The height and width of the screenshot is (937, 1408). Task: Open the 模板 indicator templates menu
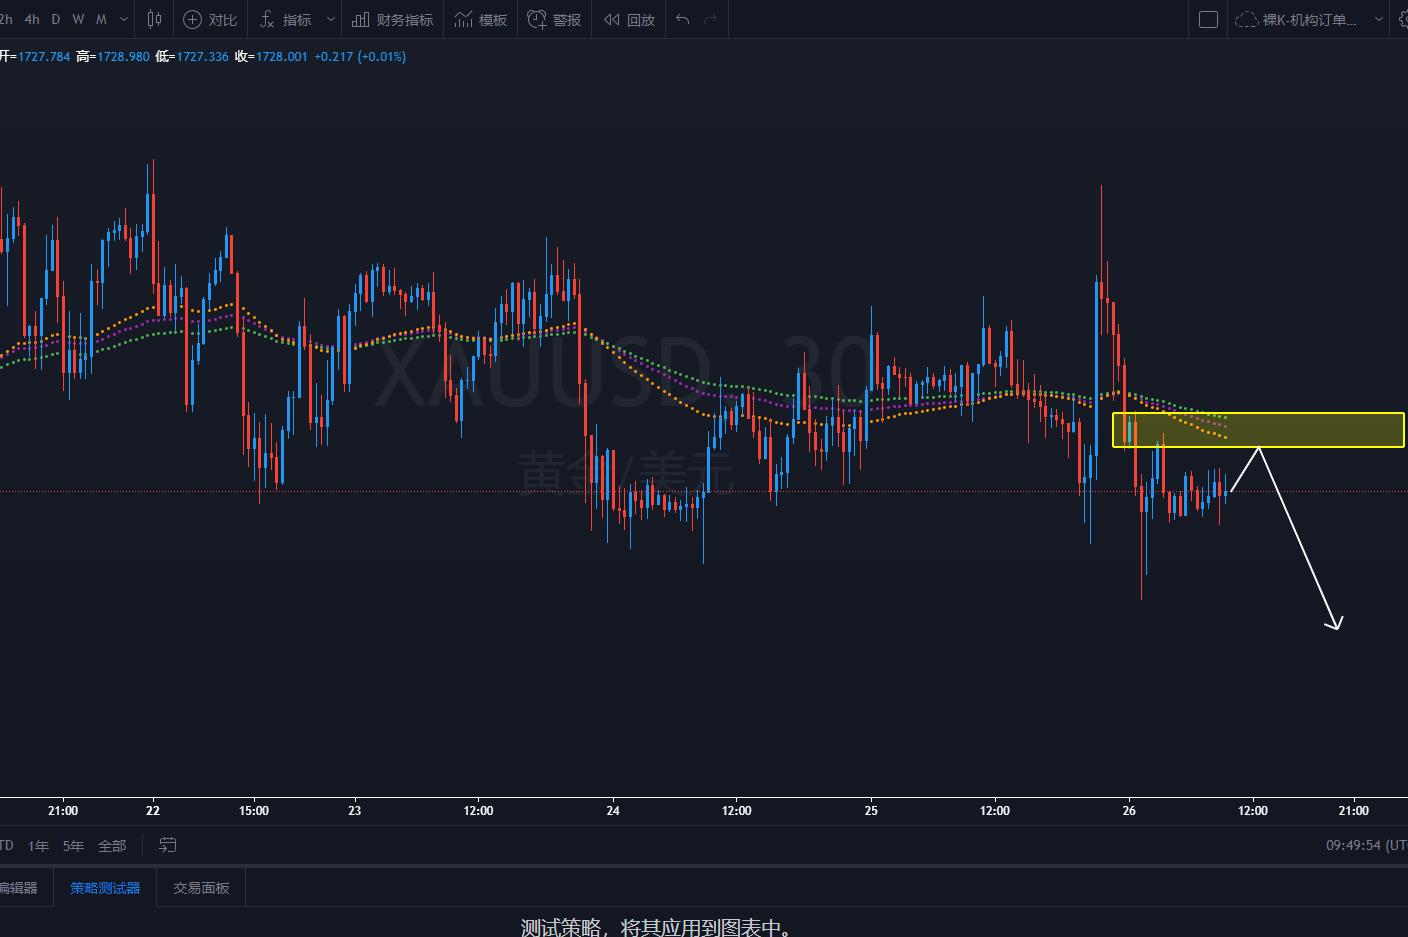[481, 19]
